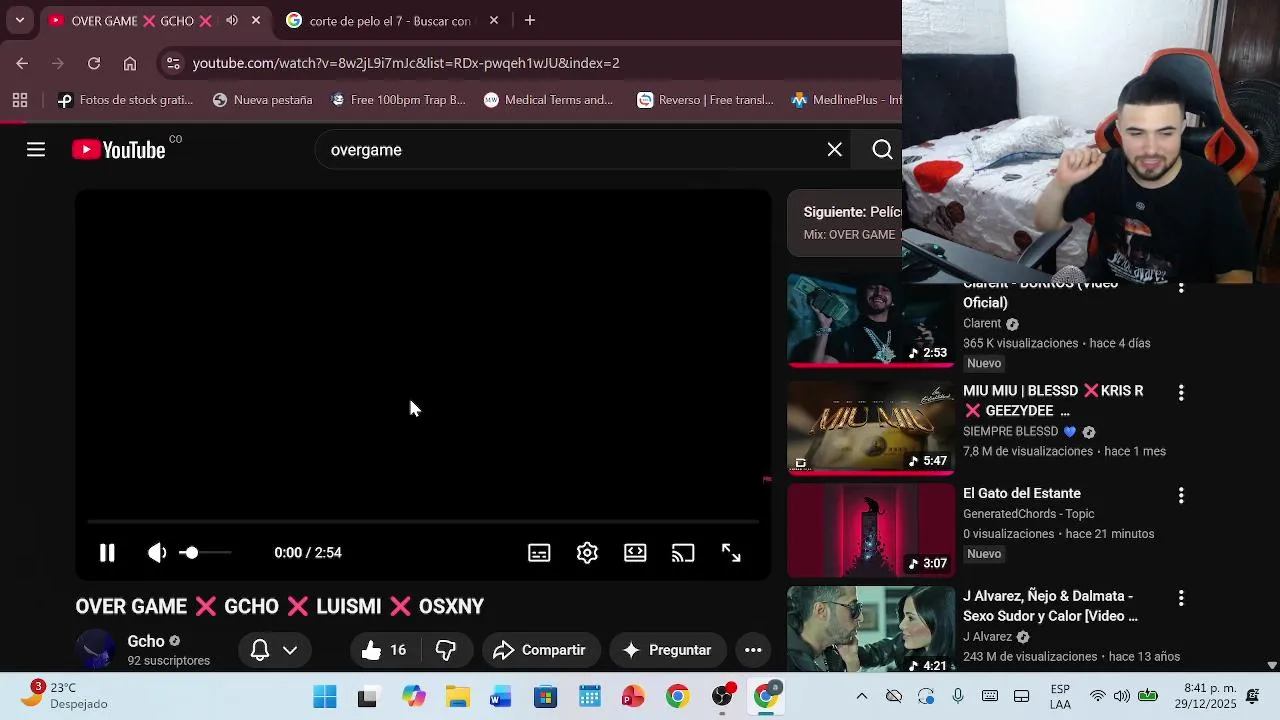Click the Compartir button
1280x720 pixels.
540,650
